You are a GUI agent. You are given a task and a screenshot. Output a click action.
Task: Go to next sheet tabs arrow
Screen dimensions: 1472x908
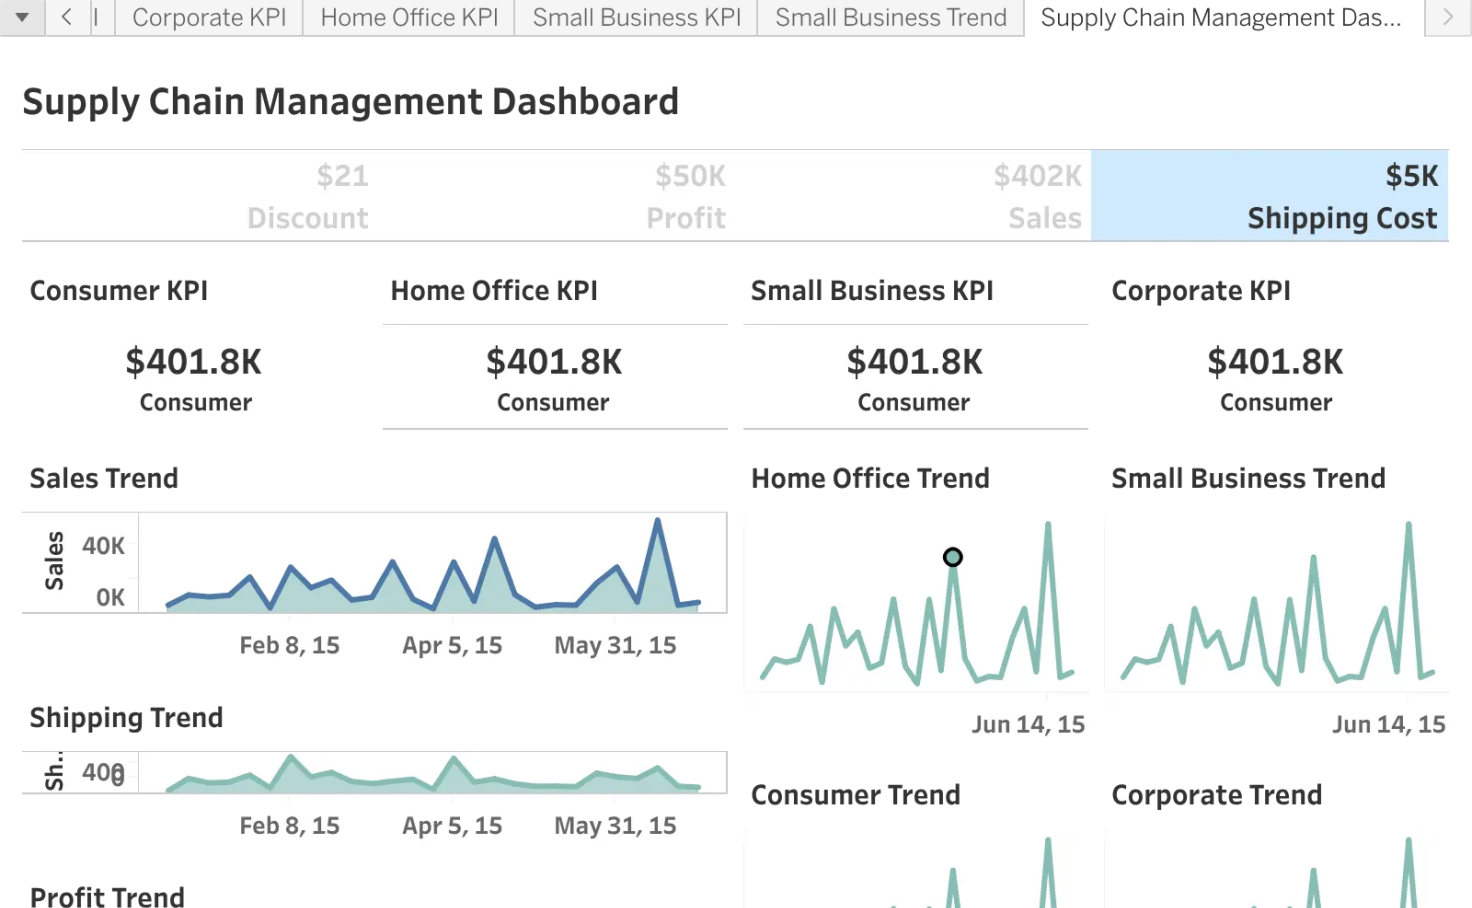1448,17
